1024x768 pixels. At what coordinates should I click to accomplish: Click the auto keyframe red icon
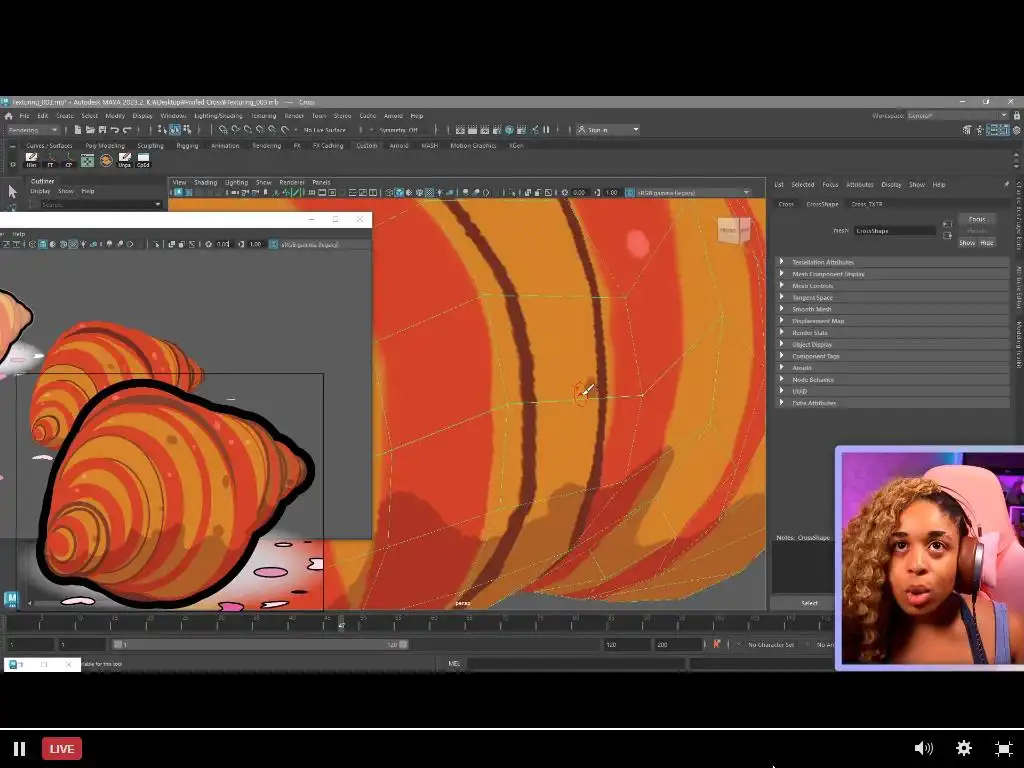[716, 644]
